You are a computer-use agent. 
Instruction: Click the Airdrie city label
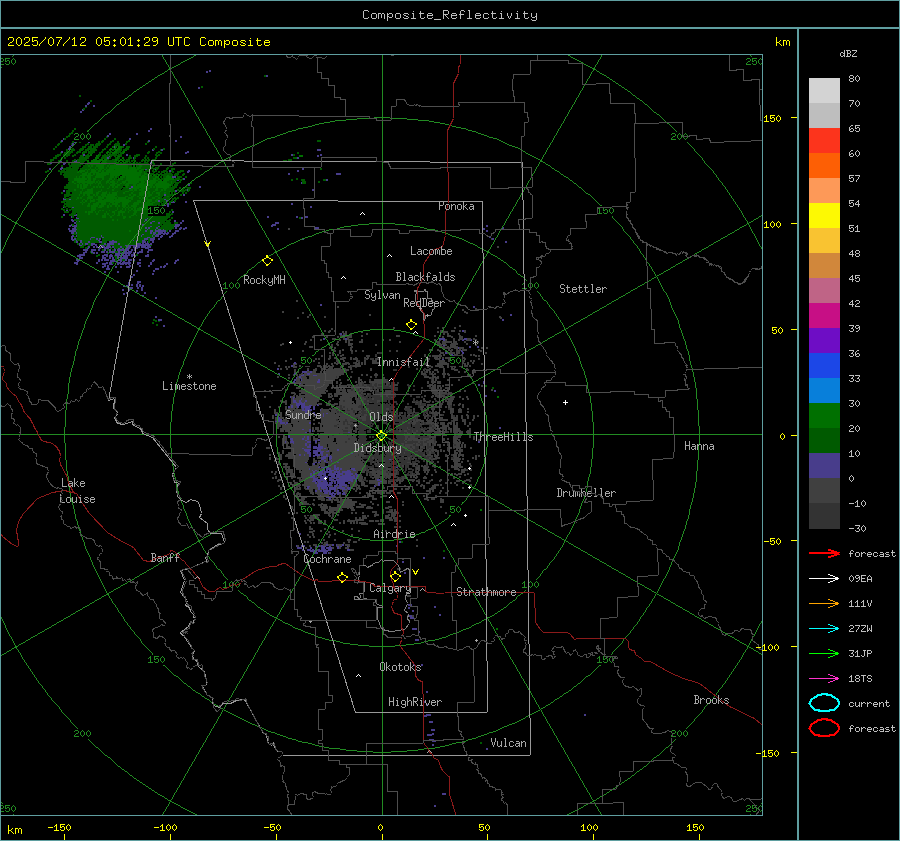point(394,534)
